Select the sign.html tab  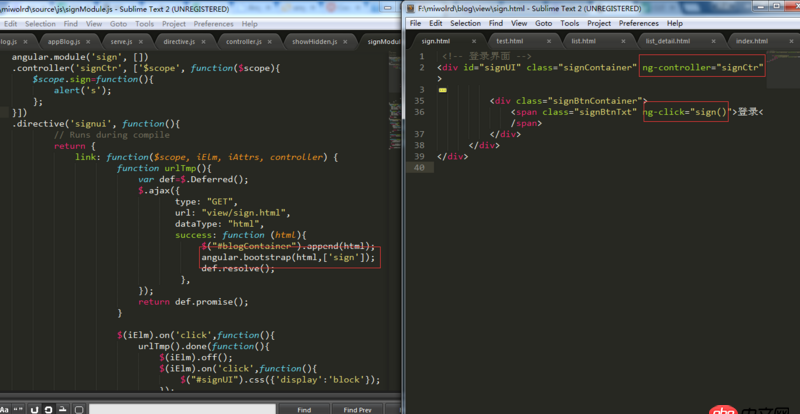click(x=435, y=41)
